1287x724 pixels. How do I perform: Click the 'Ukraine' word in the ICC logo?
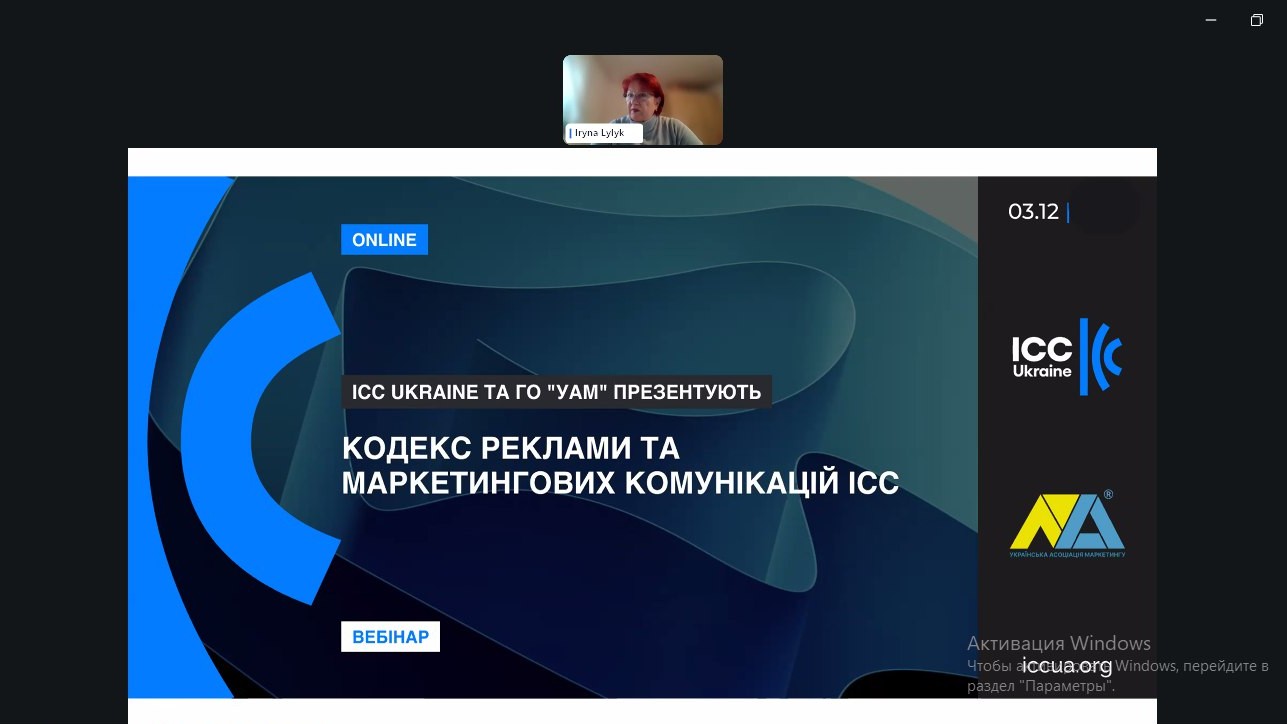click(x=1041, y=371)
